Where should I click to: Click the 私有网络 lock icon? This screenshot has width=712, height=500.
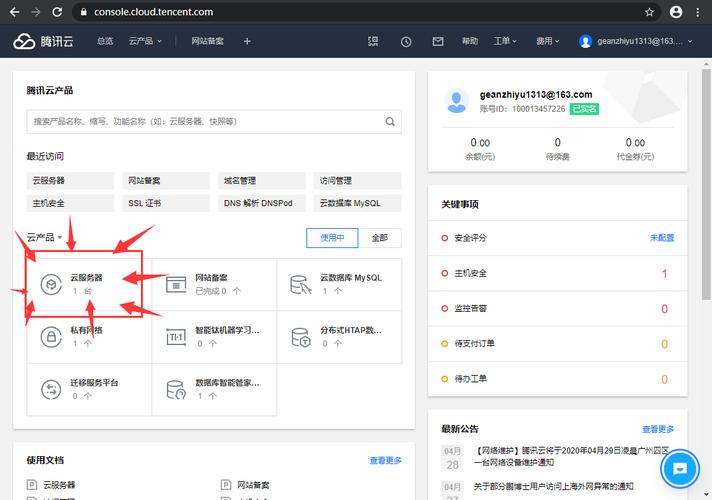click(x=51, y=337)
